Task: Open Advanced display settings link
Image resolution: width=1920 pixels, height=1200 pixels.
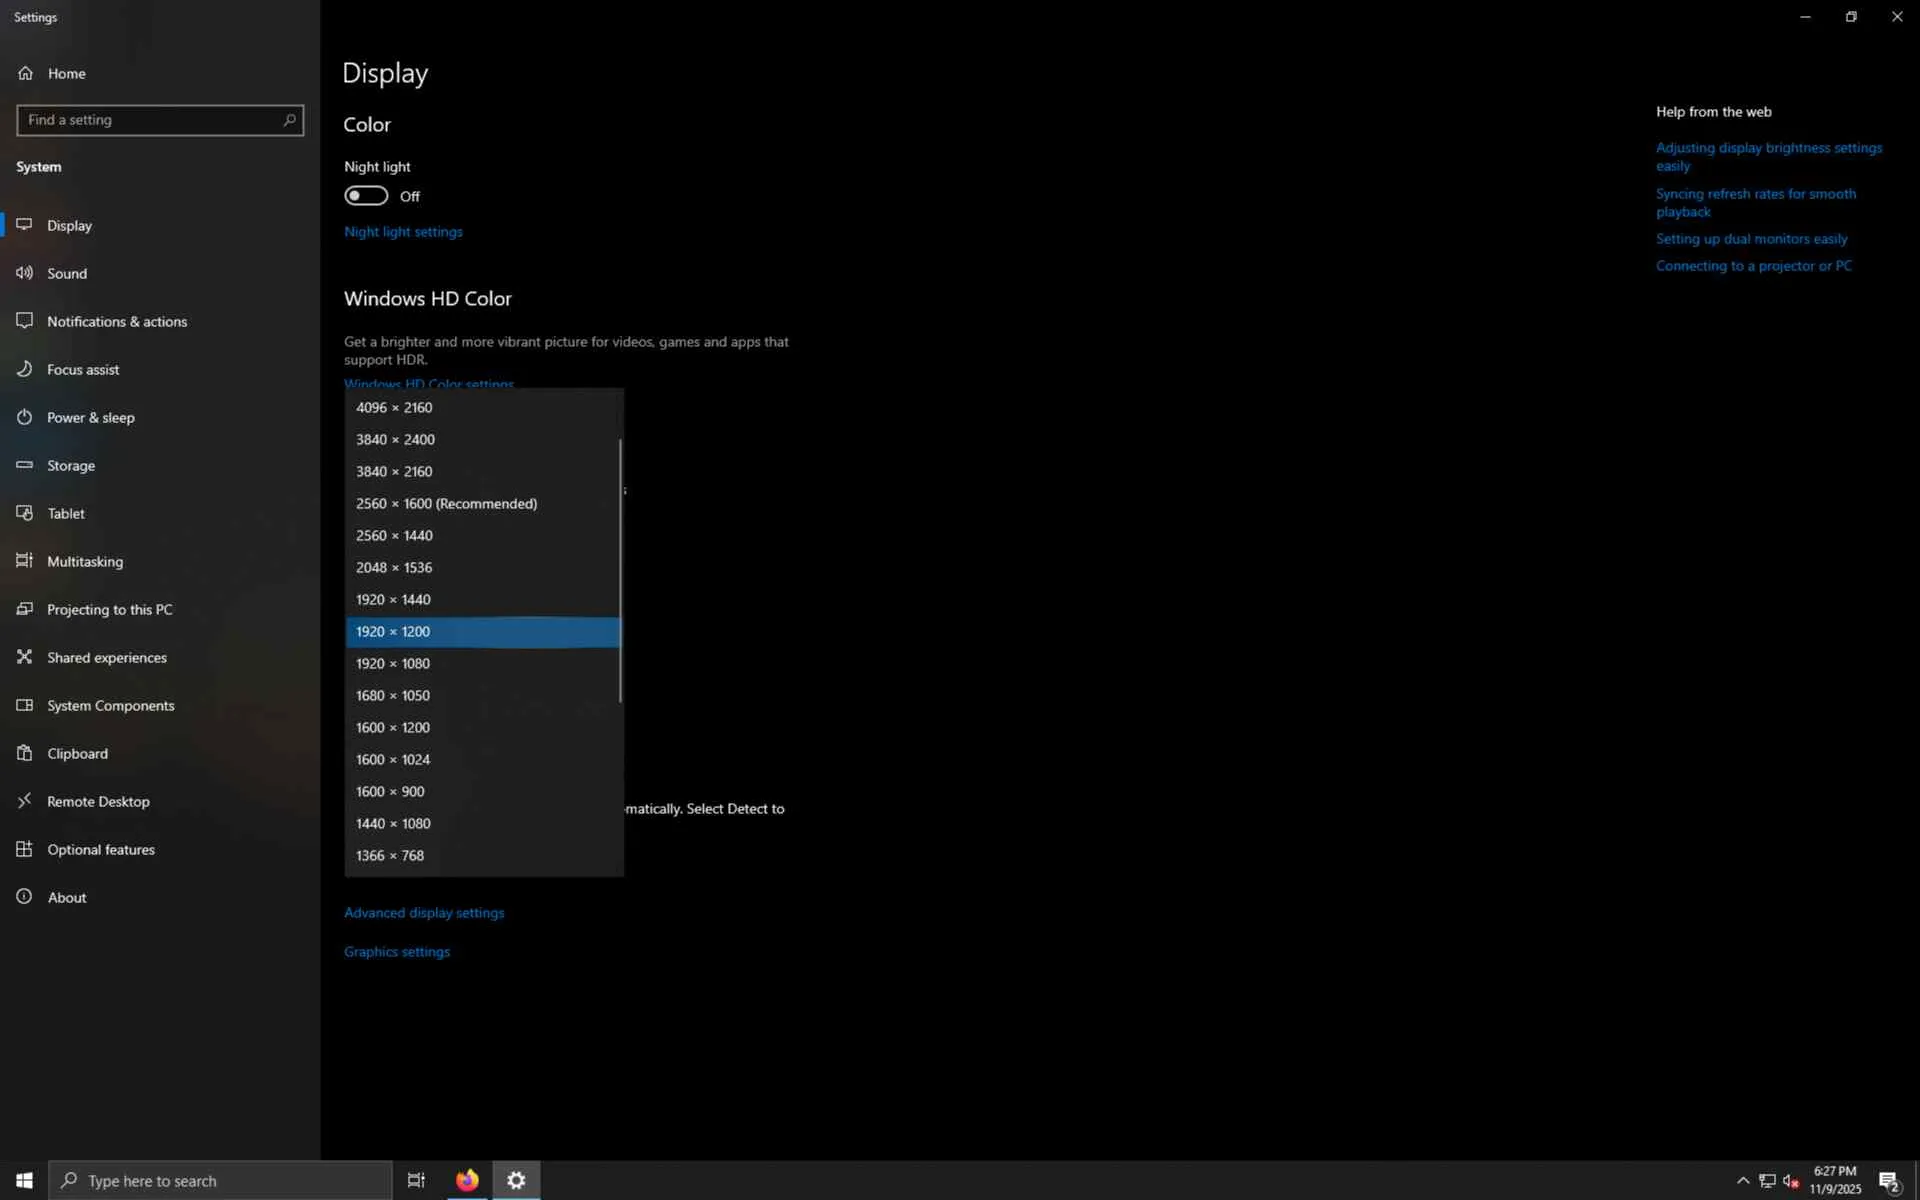Action: tap(424, 912)
